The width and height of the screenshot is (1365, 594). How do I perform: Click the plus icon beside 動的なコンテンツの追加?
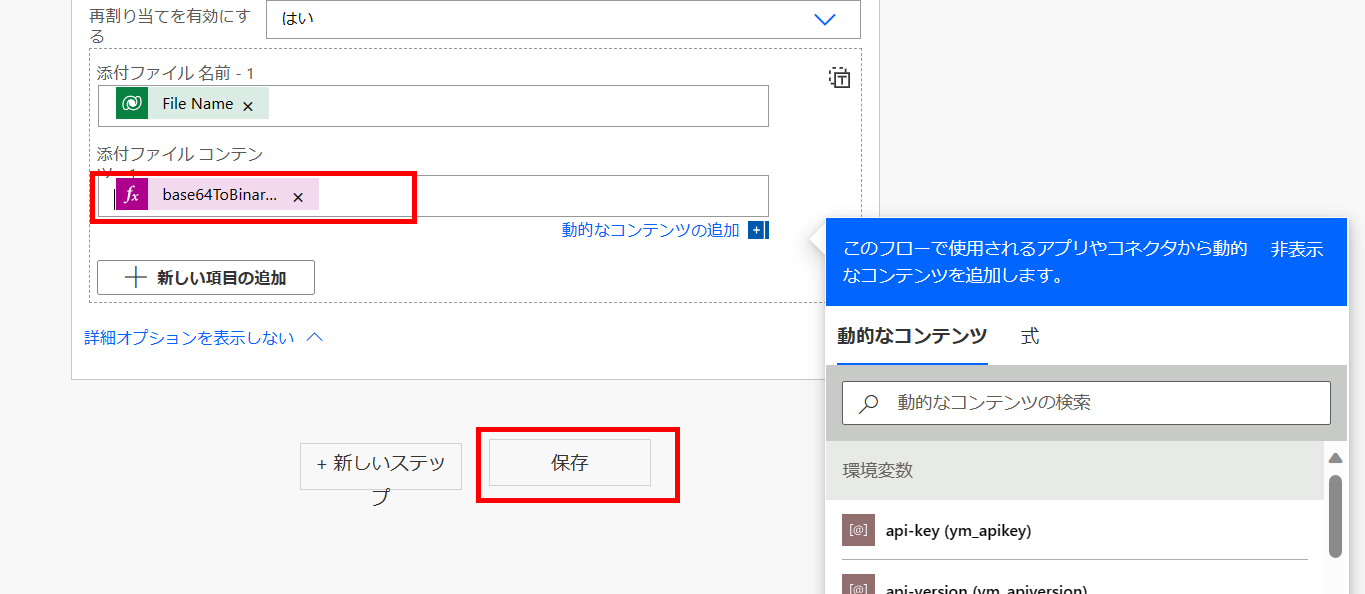757,230
